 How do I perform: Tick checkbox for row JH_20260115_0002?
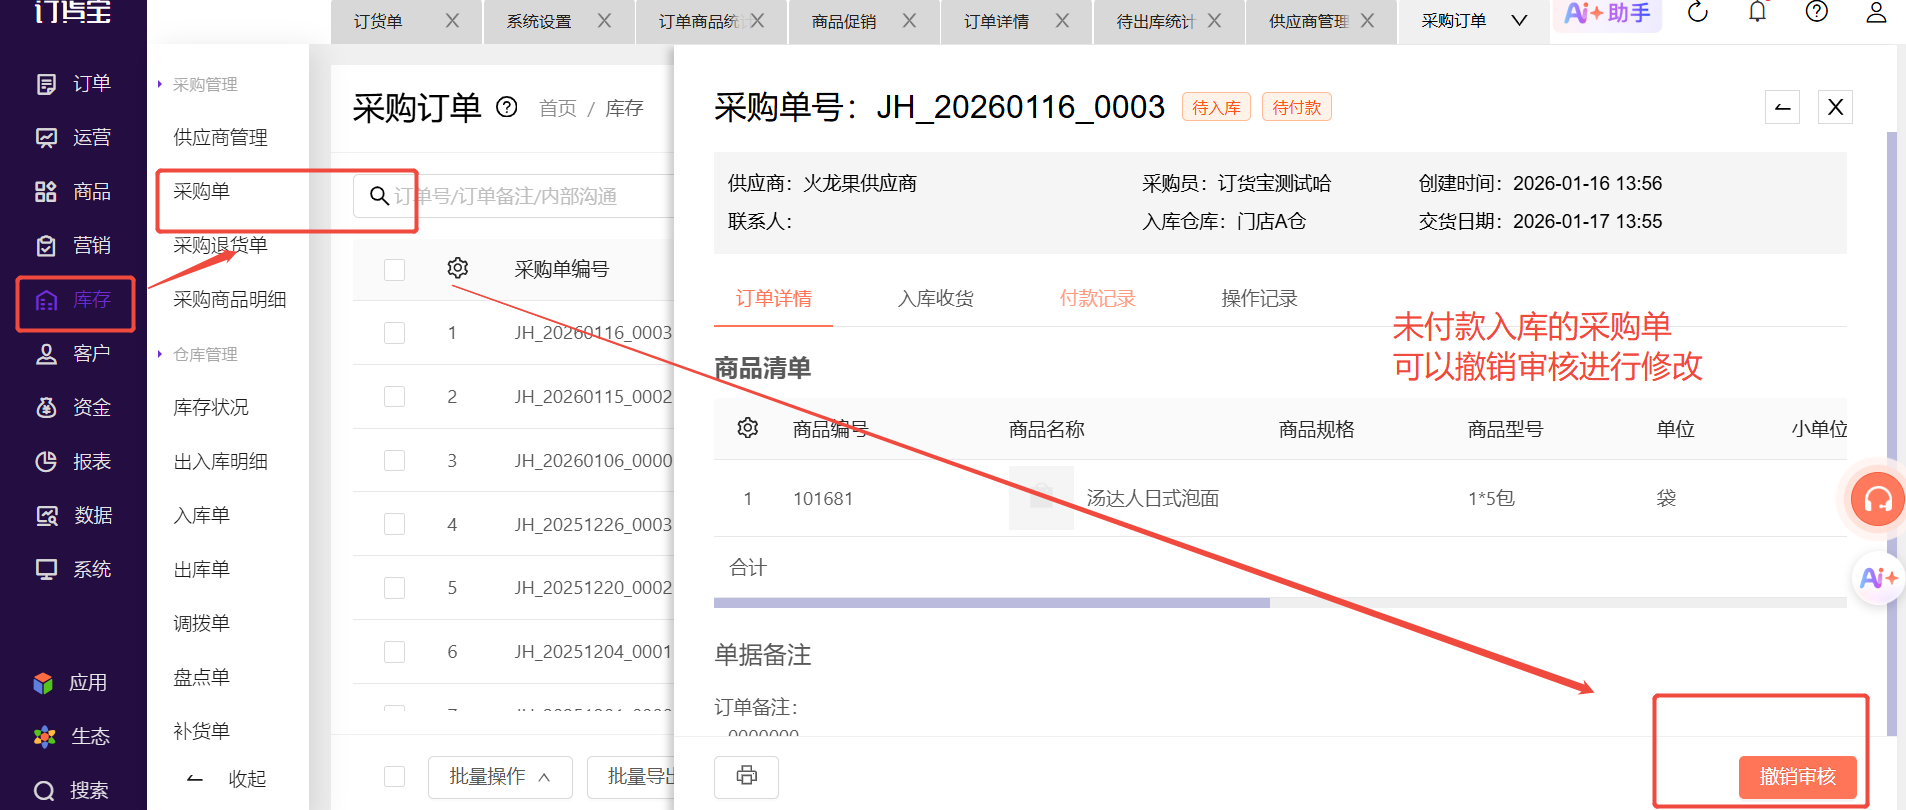pos(395,397)
